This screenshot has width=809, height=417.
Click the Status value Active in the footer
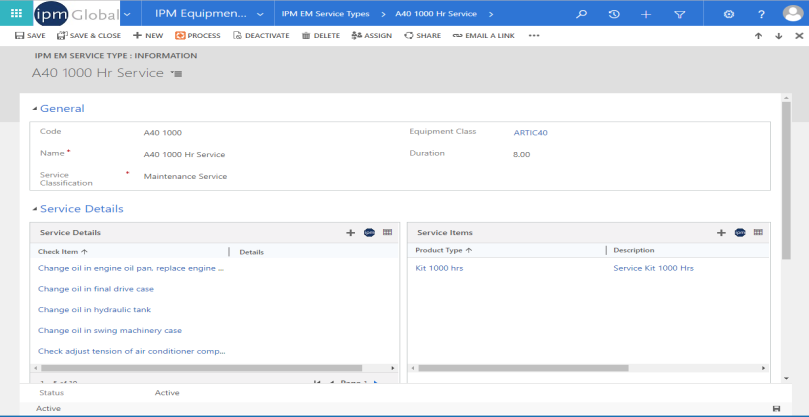[167, 393]
